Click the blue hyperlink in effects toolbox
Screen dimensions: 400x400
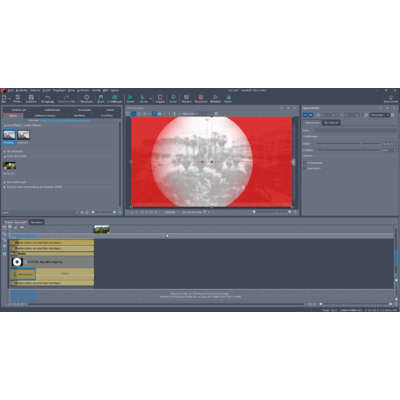pos(65,120)
